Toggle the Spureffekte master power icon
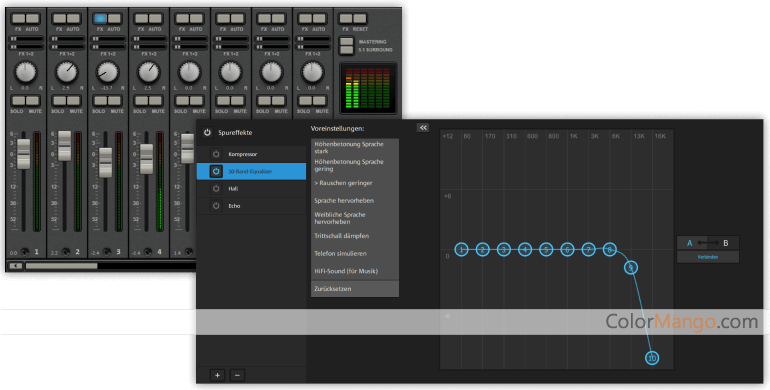 (x=207, y=133)
